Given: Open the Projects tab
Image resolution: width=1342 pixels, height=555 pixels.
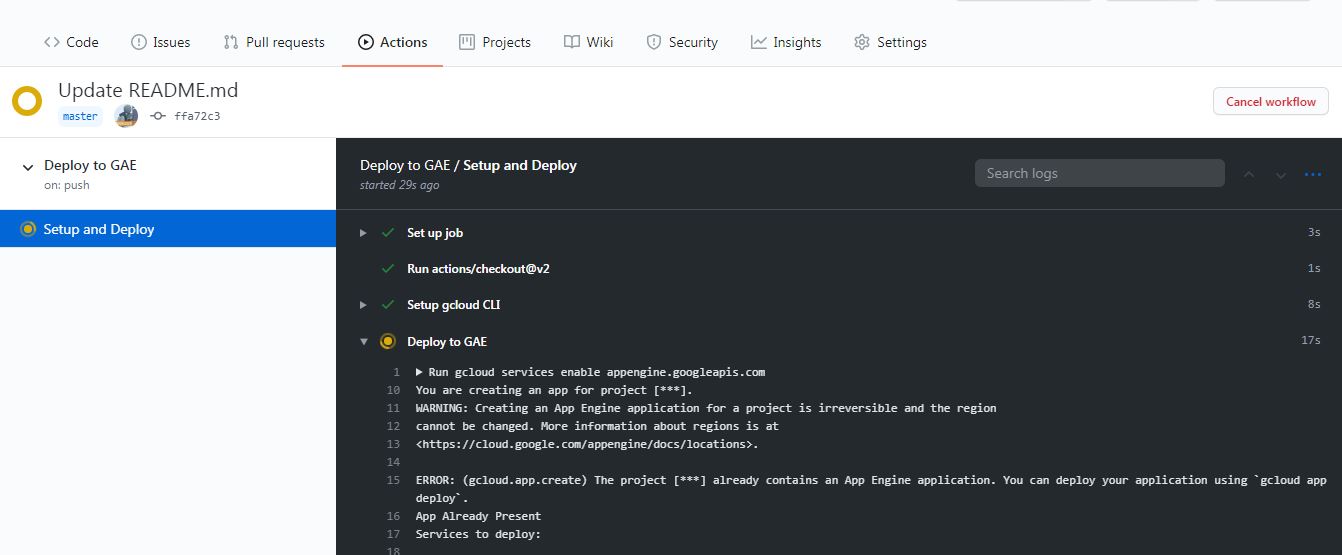Looking at the screenshot, I should (495, 42).
